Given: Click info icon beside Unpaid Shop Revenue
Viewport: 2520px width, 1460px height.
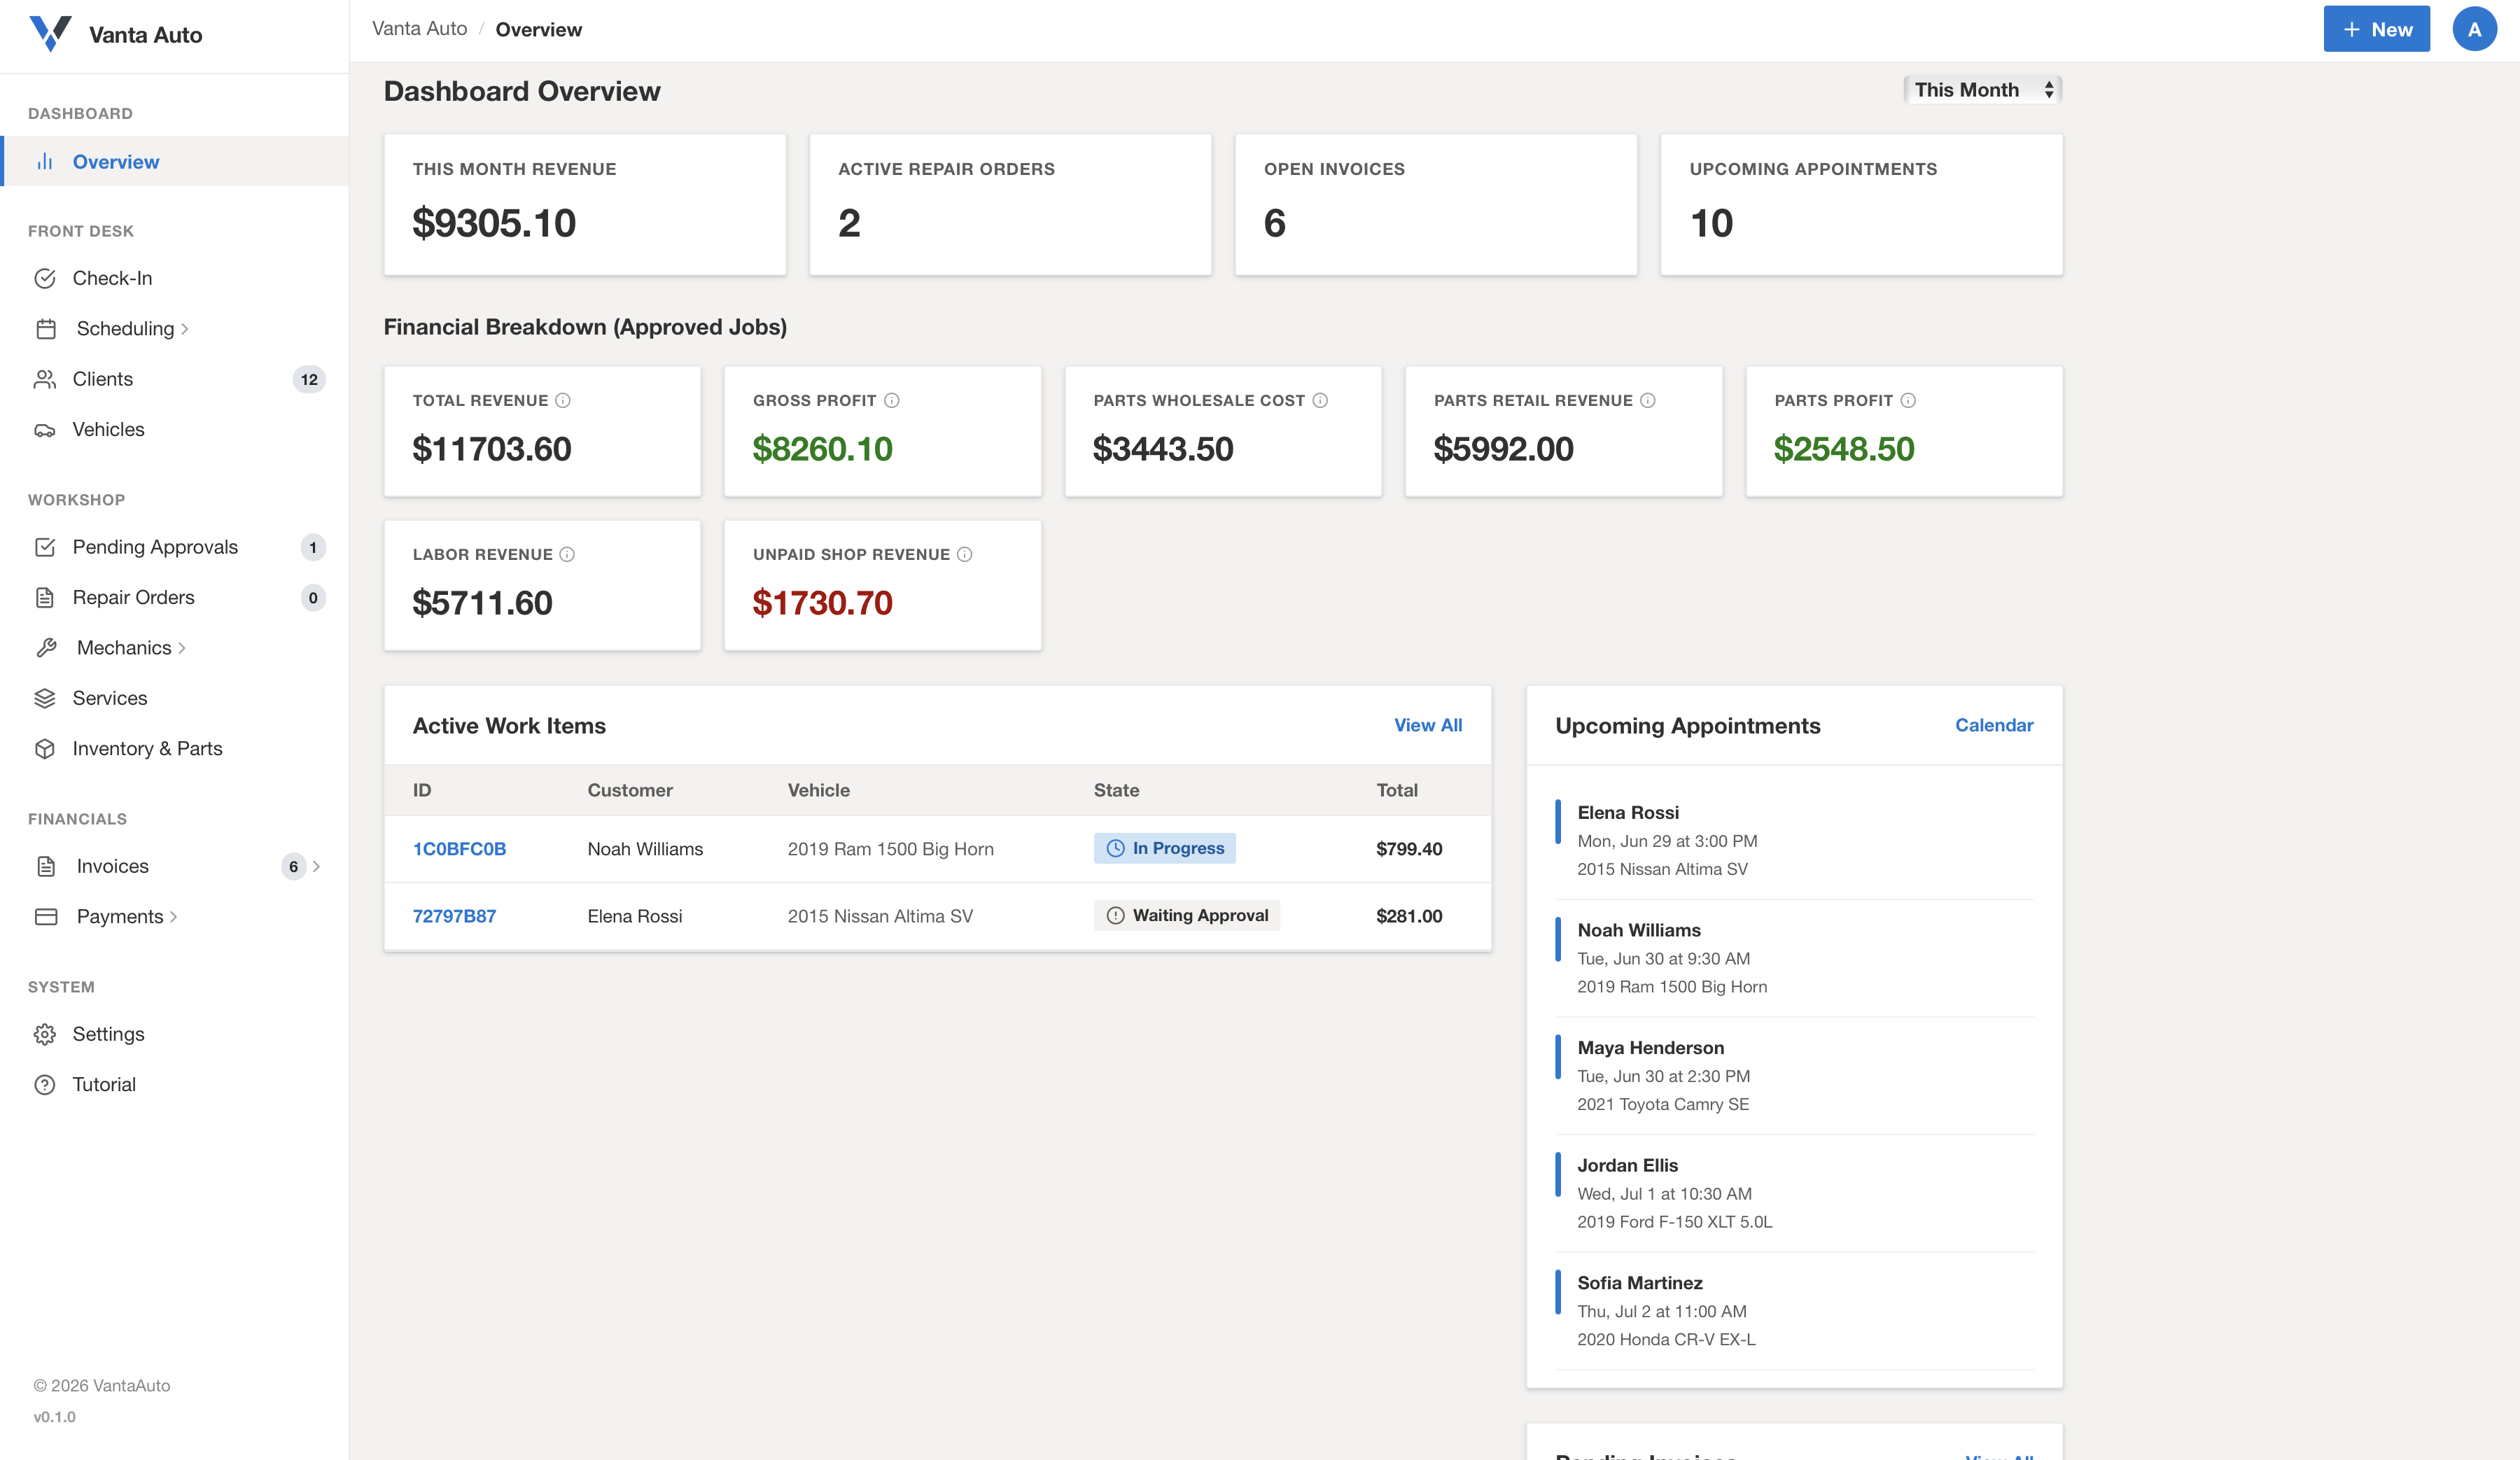Looking at the screenshot, I should (x=965, y=555).
